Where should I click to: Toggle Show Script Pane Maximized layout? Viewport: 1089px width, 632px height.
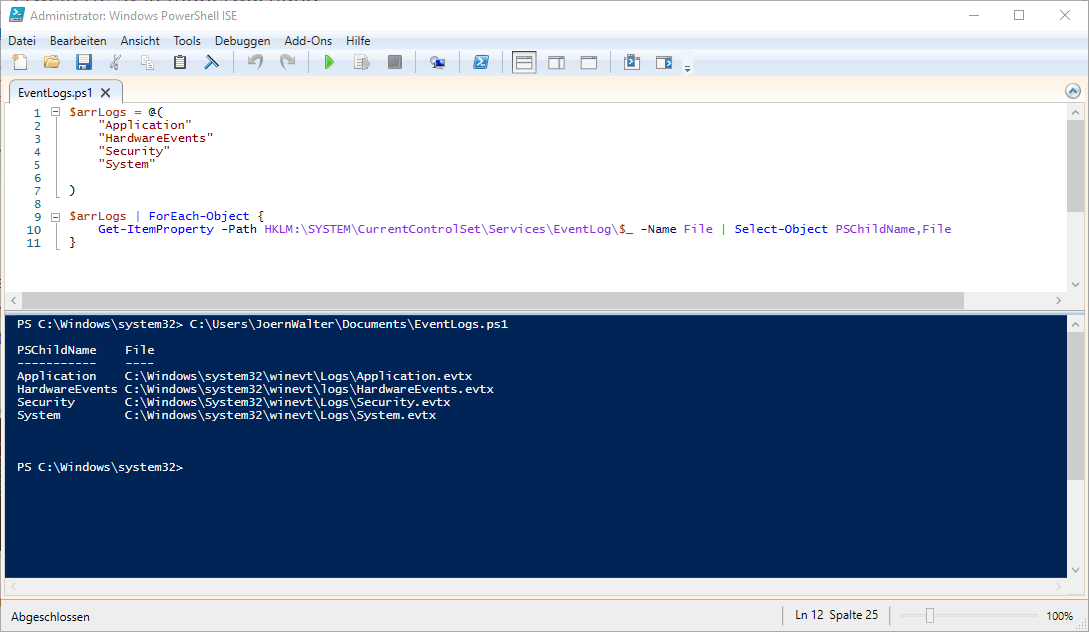coord(589,62)
